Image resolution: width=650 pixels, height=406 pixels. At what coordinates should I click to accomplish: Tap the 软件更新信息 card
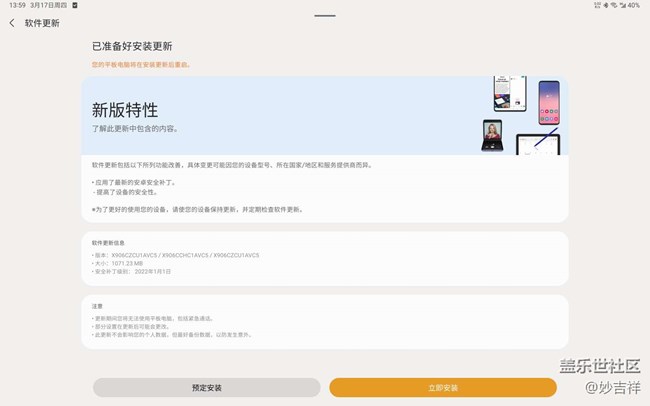pos(324,257)
